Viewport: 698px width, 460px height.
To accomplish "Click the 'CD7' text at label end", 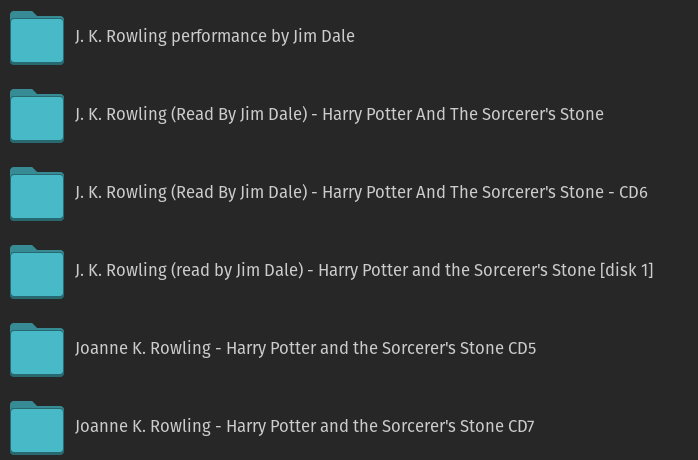I will pyautogui.click(x=521, y=426).
